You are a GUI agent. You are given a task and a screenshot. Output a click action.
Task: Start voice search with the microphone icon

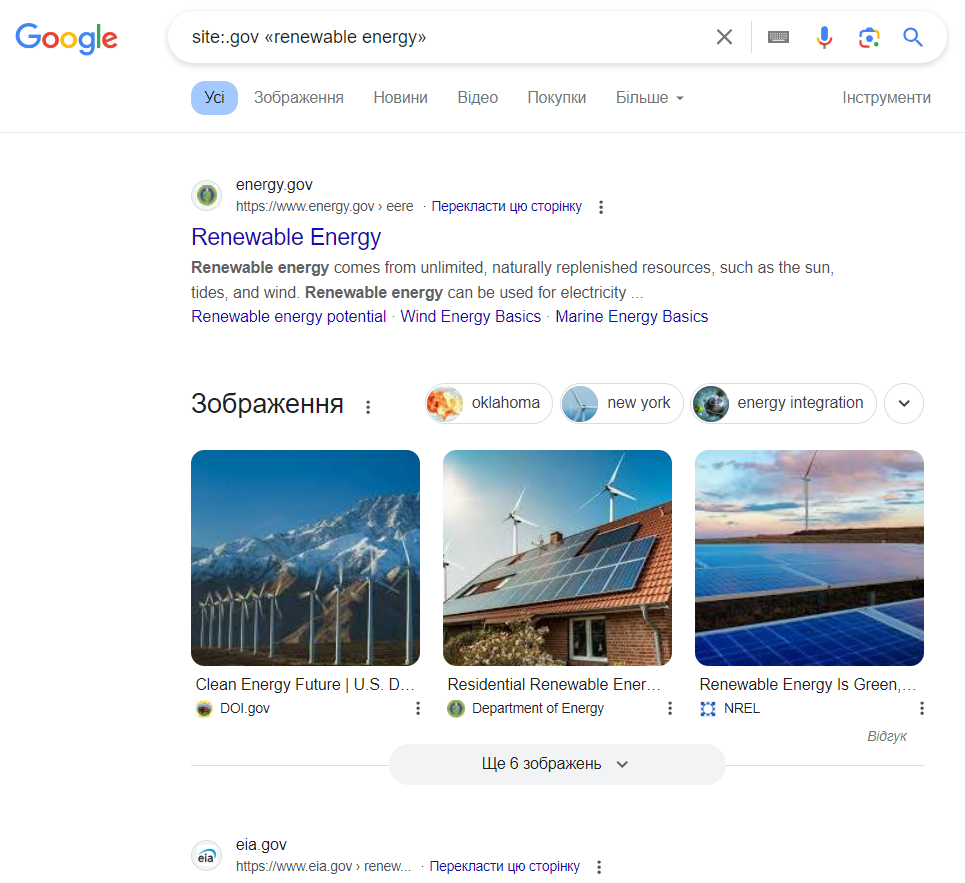coord(823,36)
